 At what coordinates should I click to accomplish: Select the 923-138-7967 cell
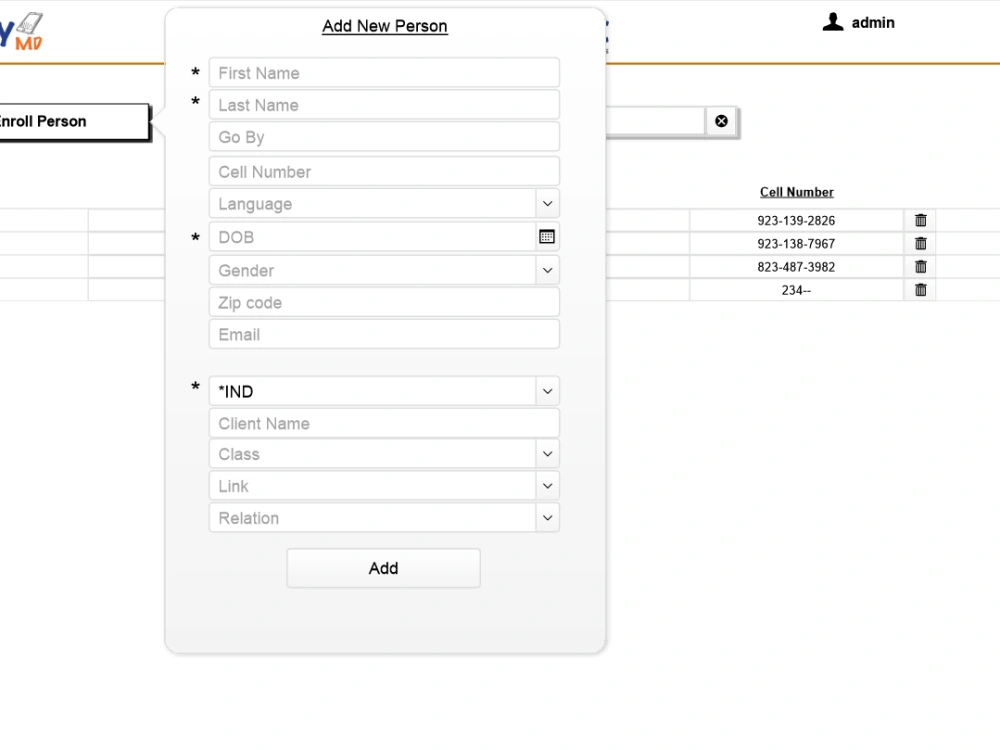click(796, 244)
